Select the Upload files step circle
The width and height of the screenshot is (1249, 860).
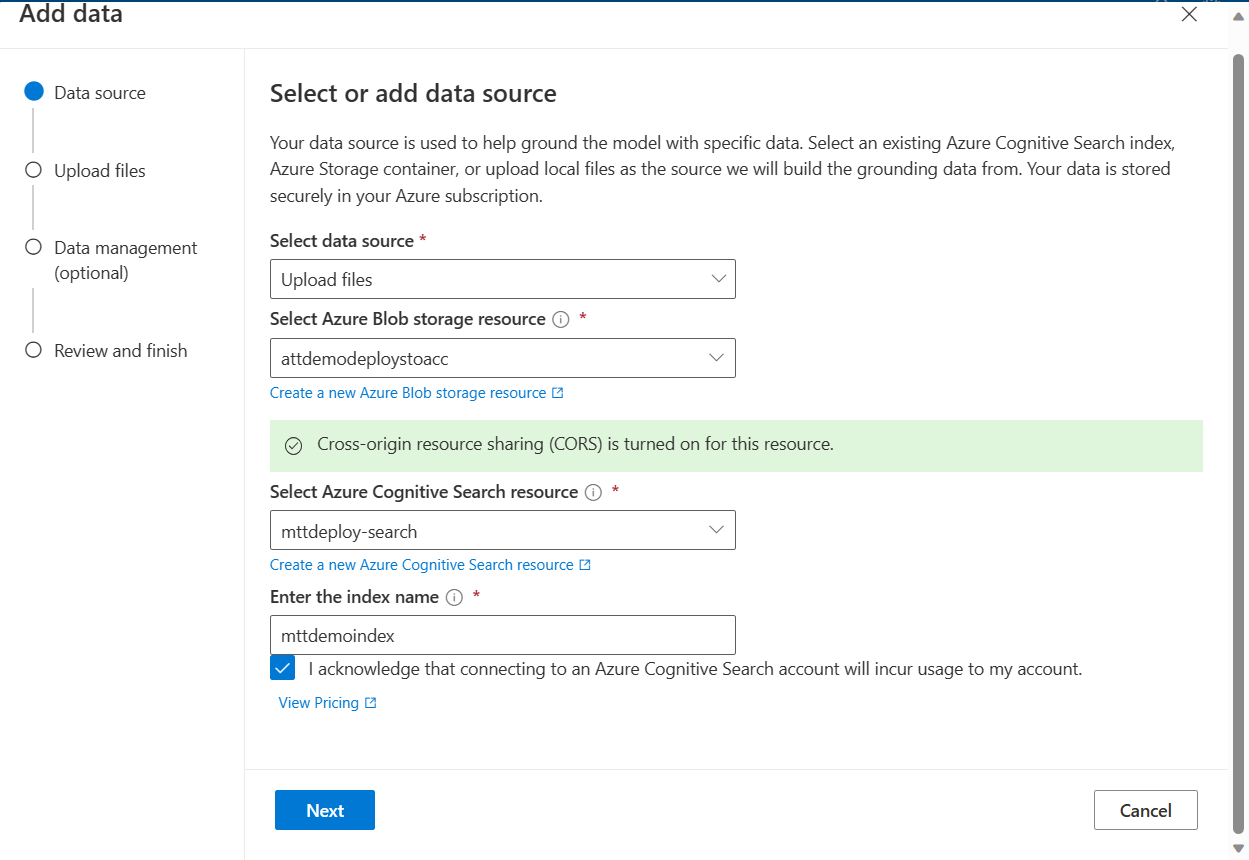pyautogui.click(x=34, y=170)
